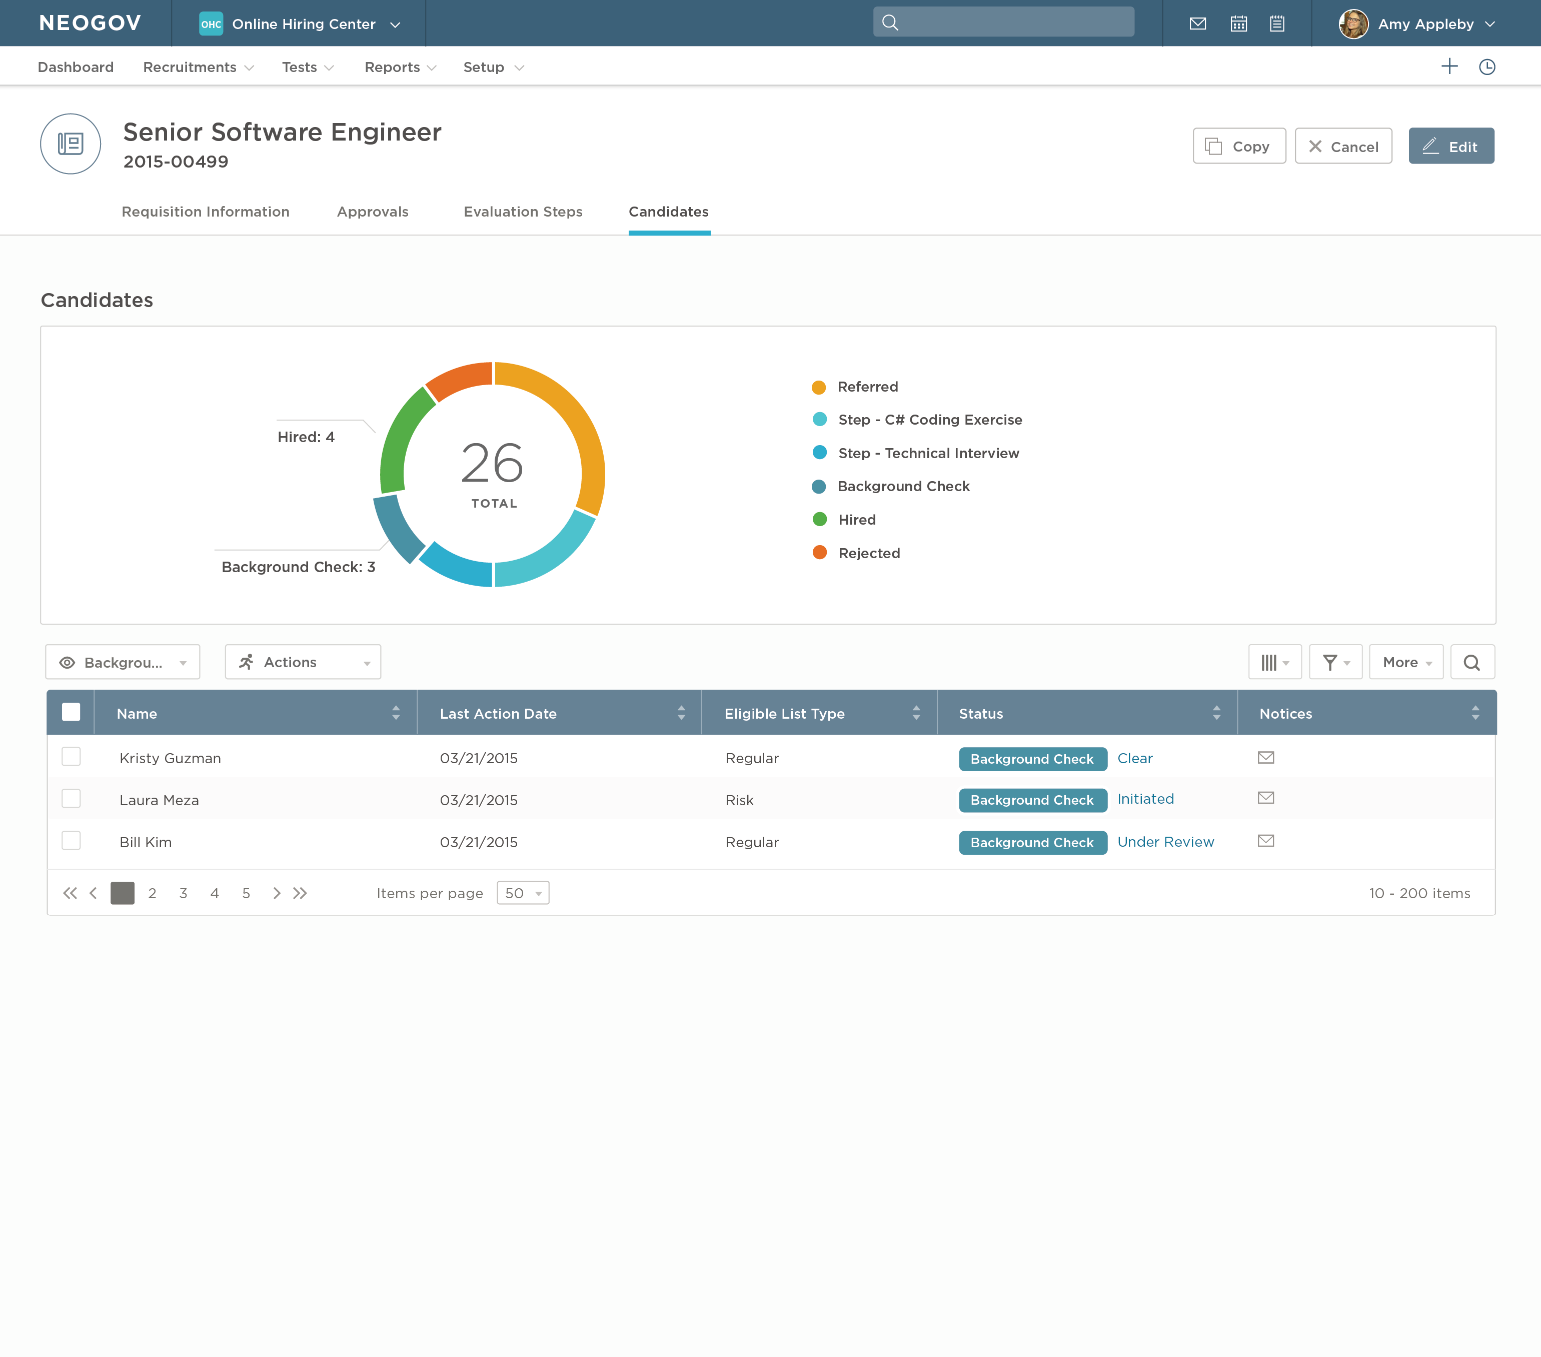The image size is (1541, 1357).
Task: Click the plus icon to add new
Action: (1449, 67)
